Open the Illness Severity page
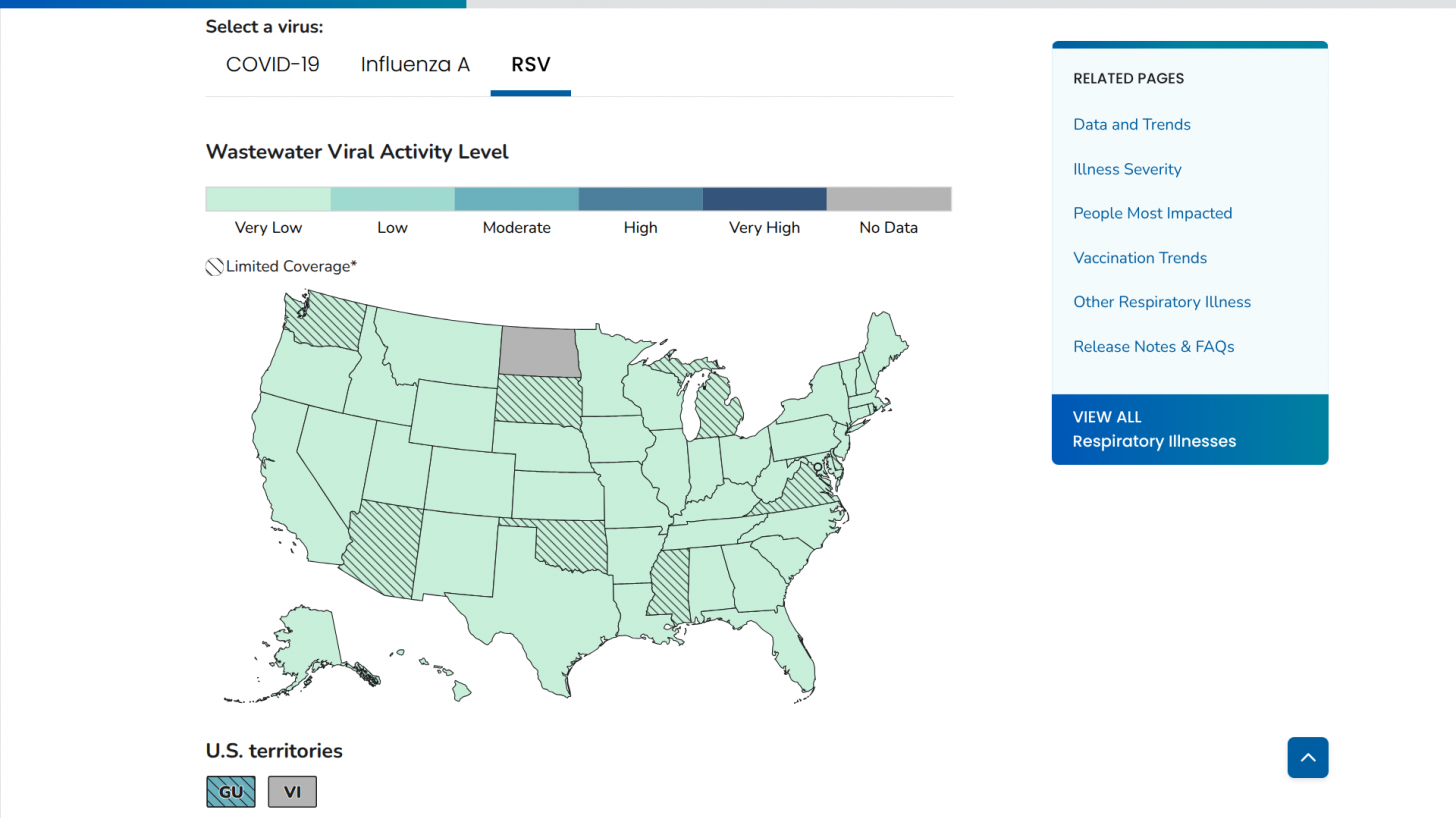 coord(1127,169)
